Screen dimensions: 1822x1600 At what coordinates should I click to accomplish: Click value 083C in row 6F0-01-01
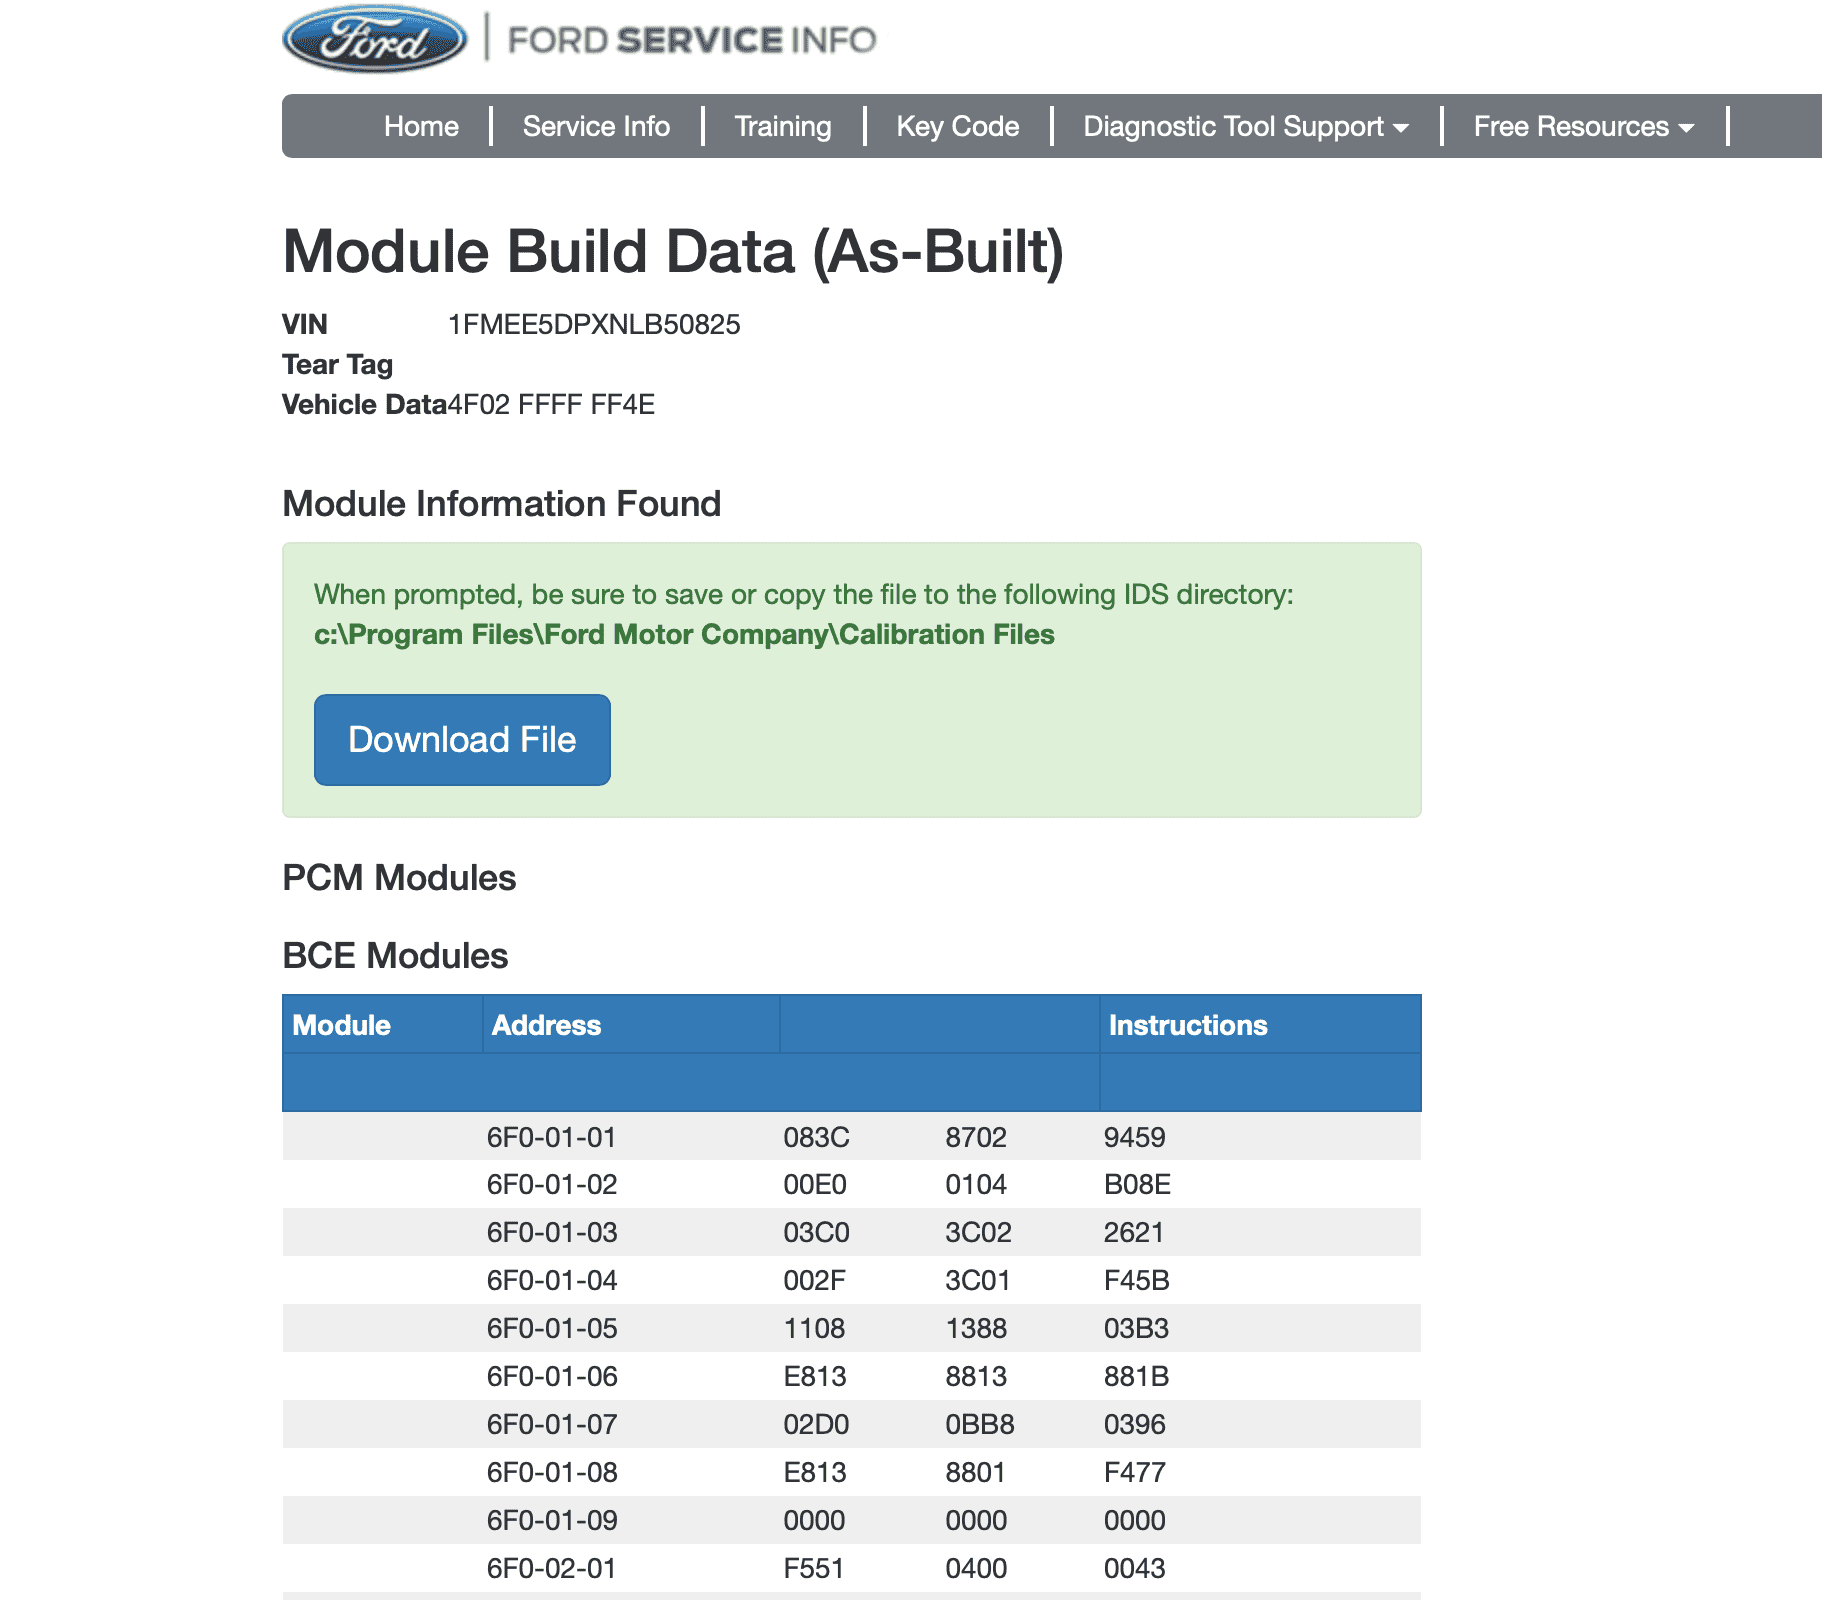816,1137
